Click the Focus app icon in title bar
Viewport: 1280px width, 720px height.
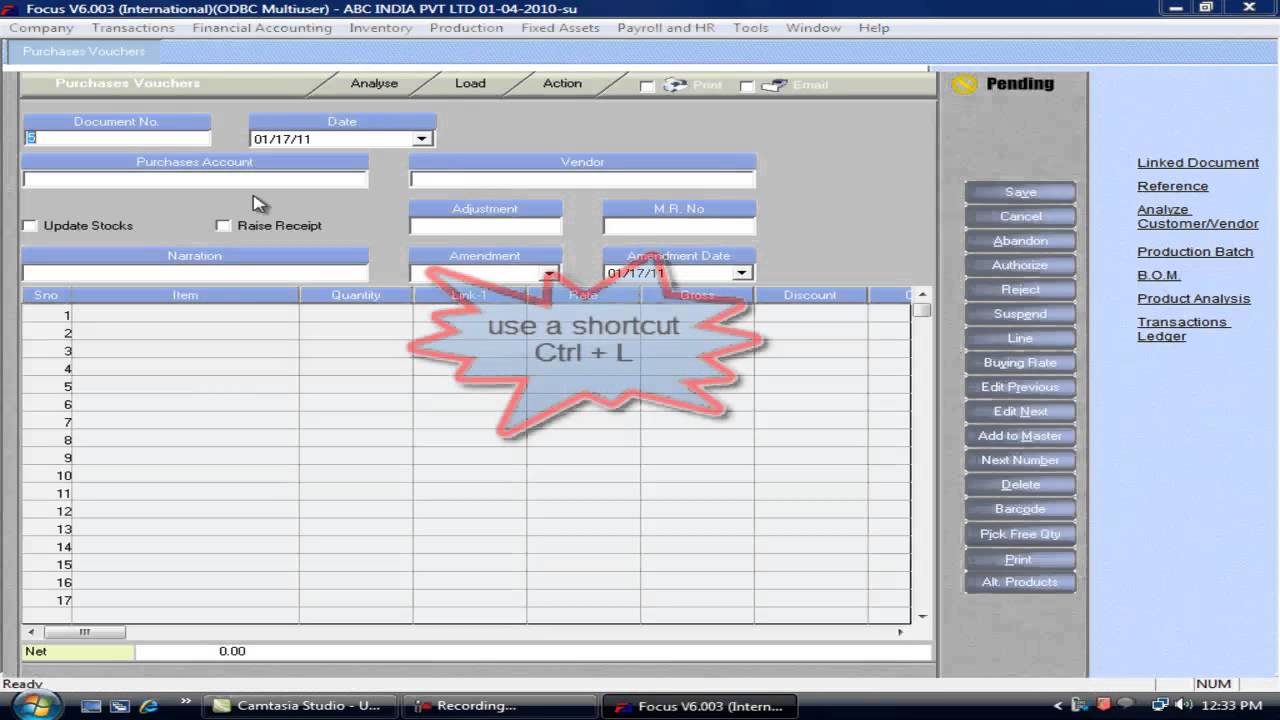[9, 9]
